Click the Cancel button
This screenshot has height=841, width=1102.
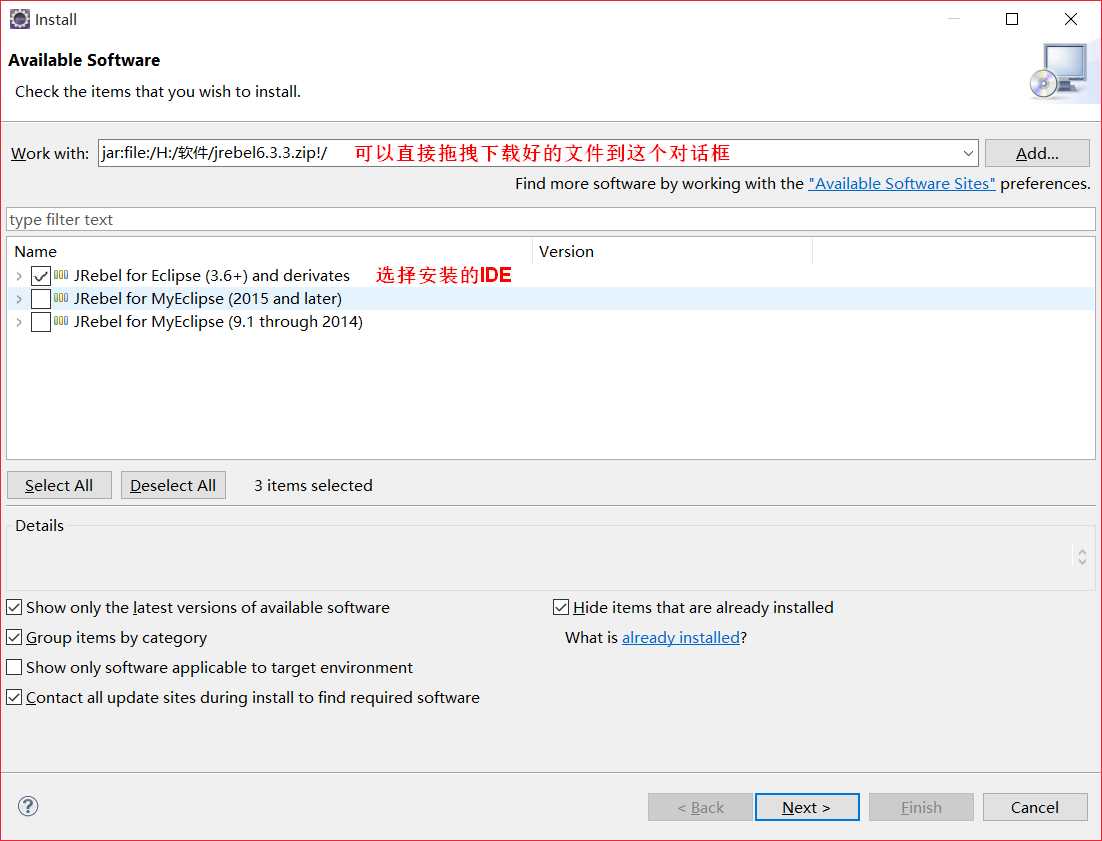click(x=1035, y=807)
